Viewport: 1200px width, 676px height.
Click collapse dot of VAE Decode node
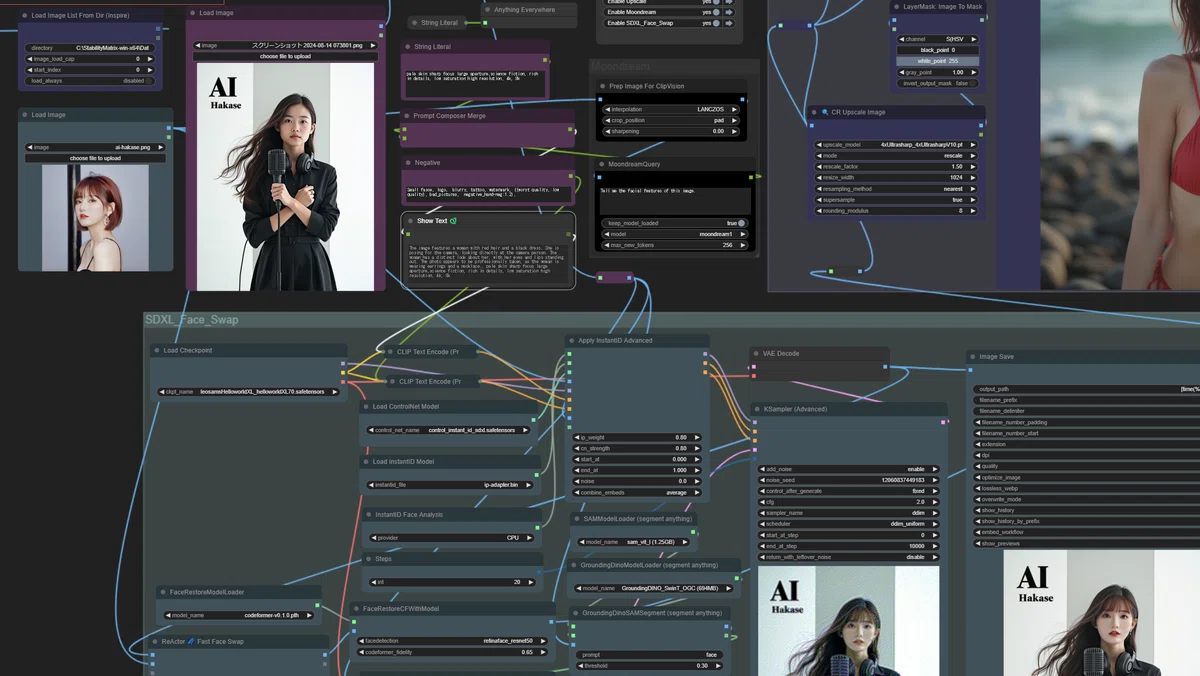pyautogui.click(x=757, y=353)
